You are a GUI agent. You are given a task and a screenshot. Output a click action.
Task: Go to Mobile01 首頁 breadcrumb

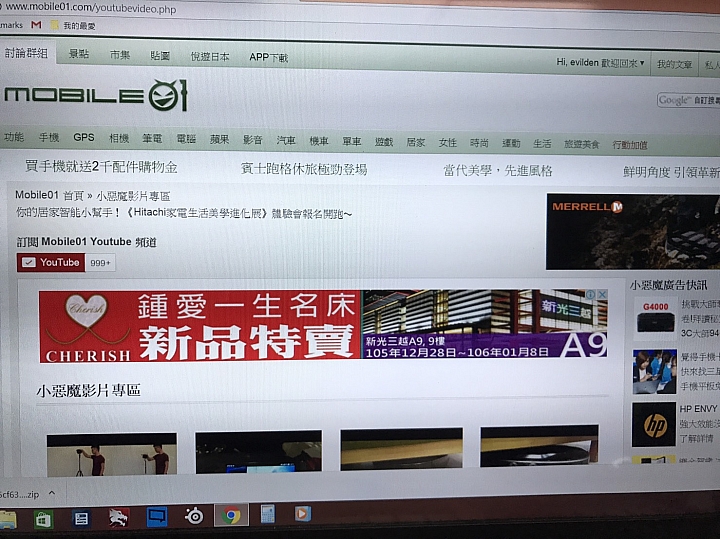coord(50,195)
